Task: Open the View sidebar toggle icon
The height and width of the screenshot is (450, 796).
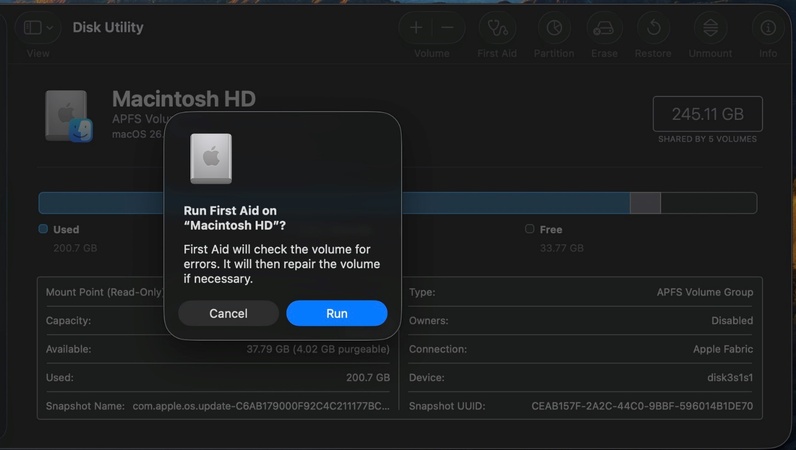Action: tap(32, 27)
